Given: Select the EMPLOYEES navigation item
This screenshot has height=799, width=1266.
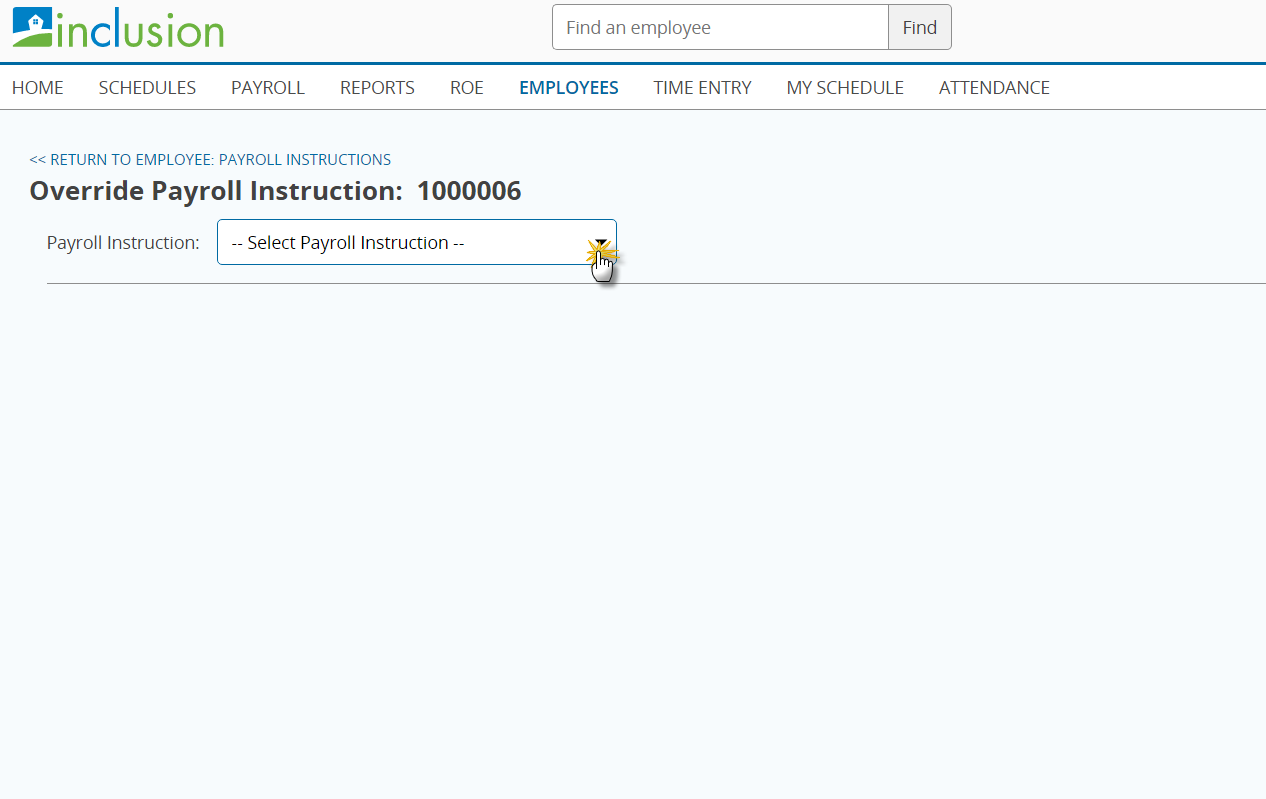Looking at the screenshot, I should [569, 88].
